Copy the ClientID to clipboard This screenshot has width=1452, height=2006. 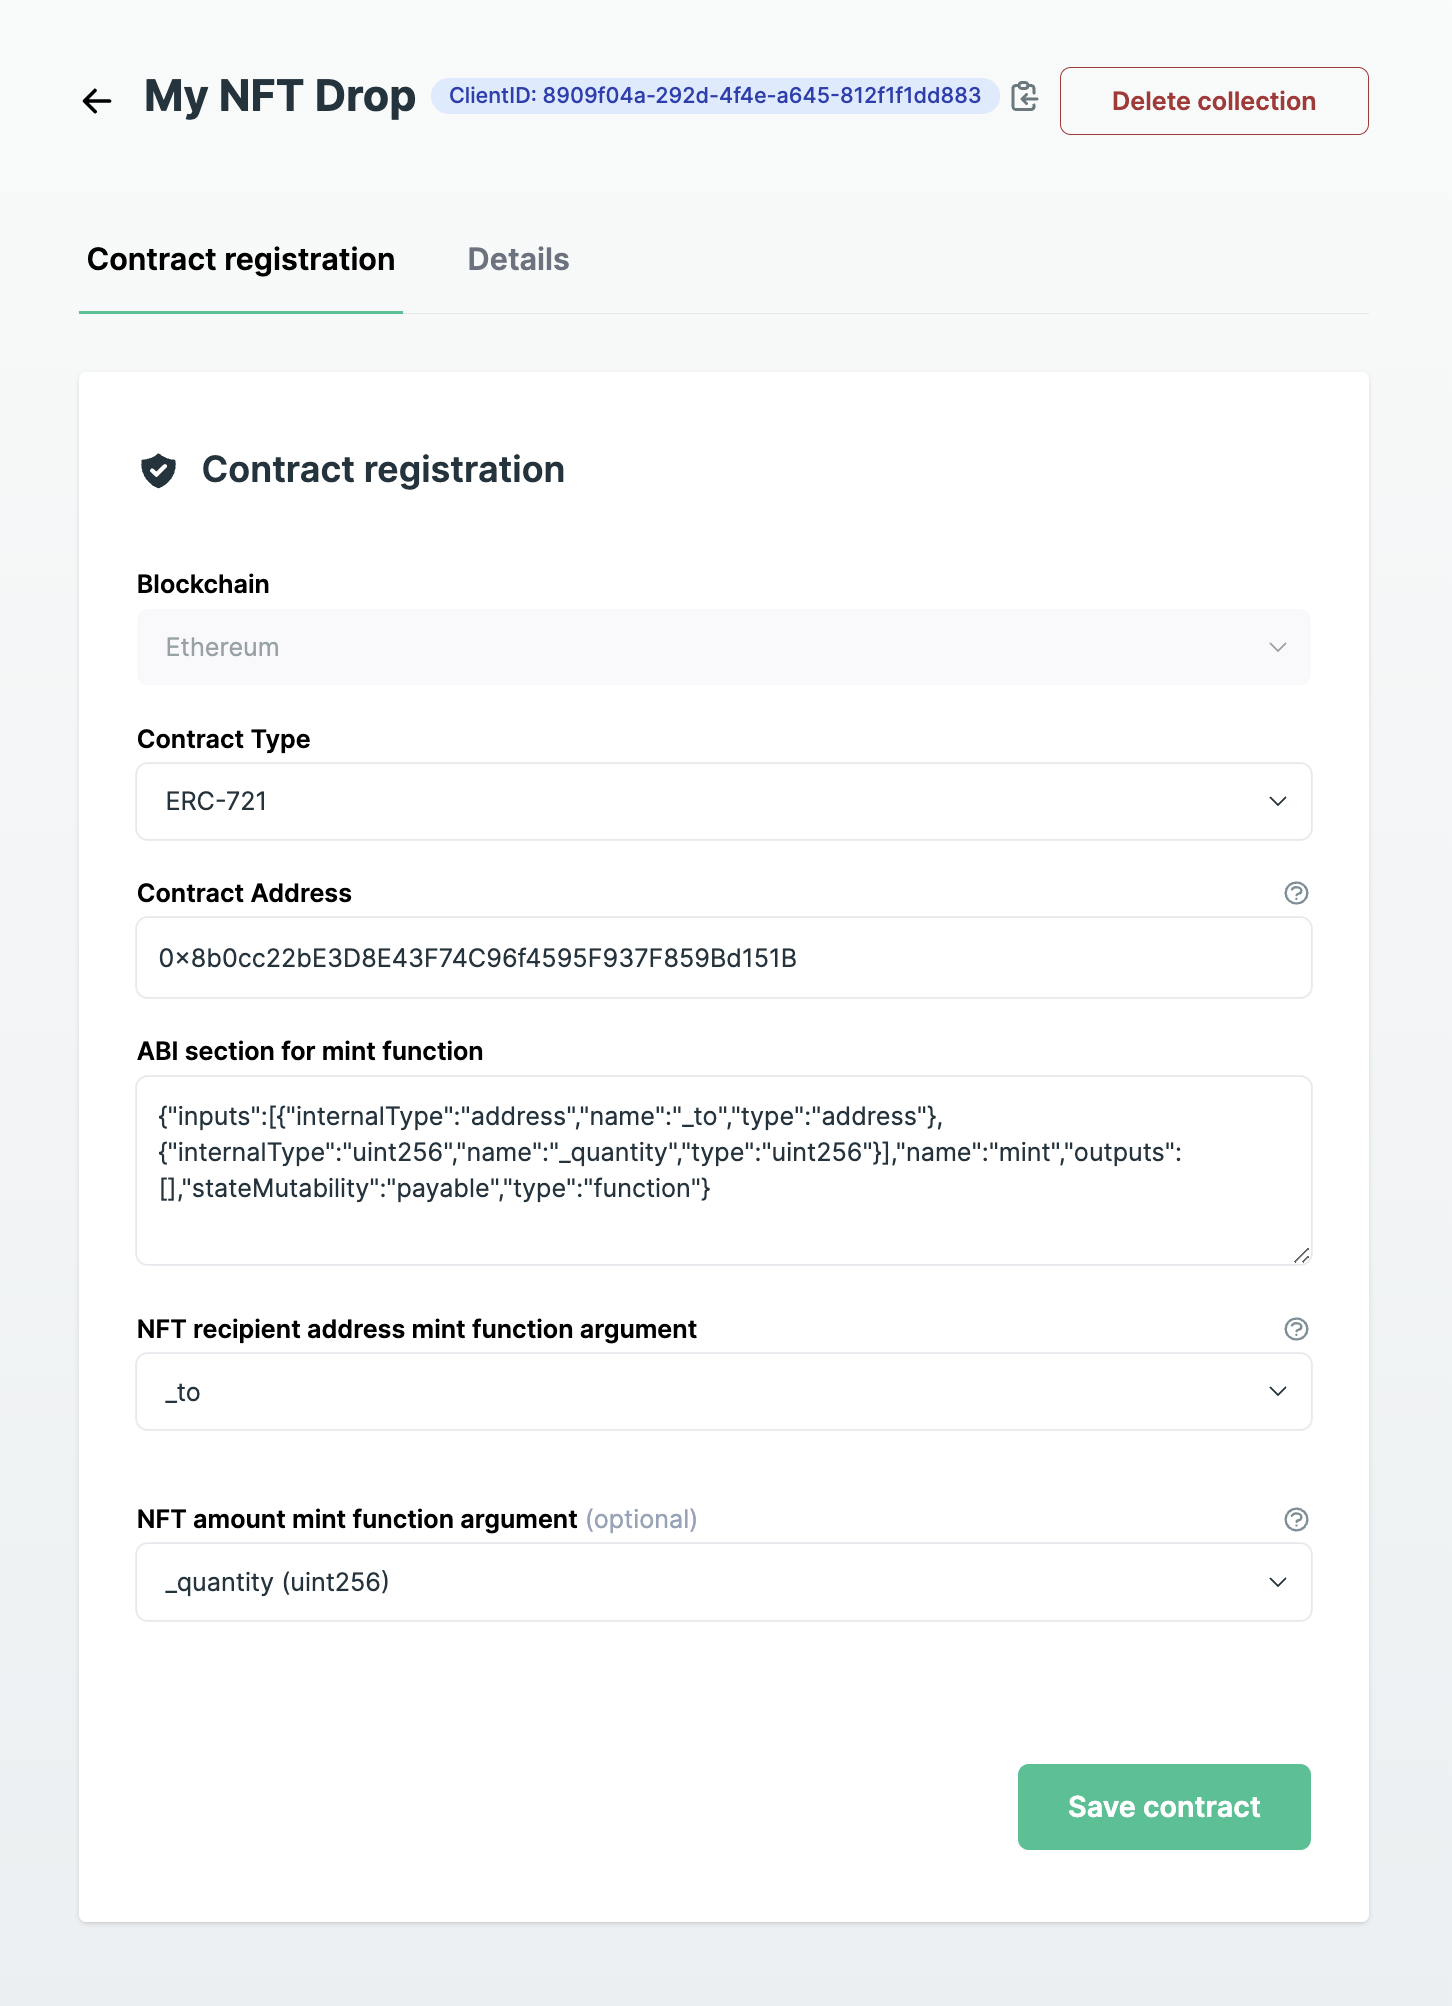[x=1024, y=96]
